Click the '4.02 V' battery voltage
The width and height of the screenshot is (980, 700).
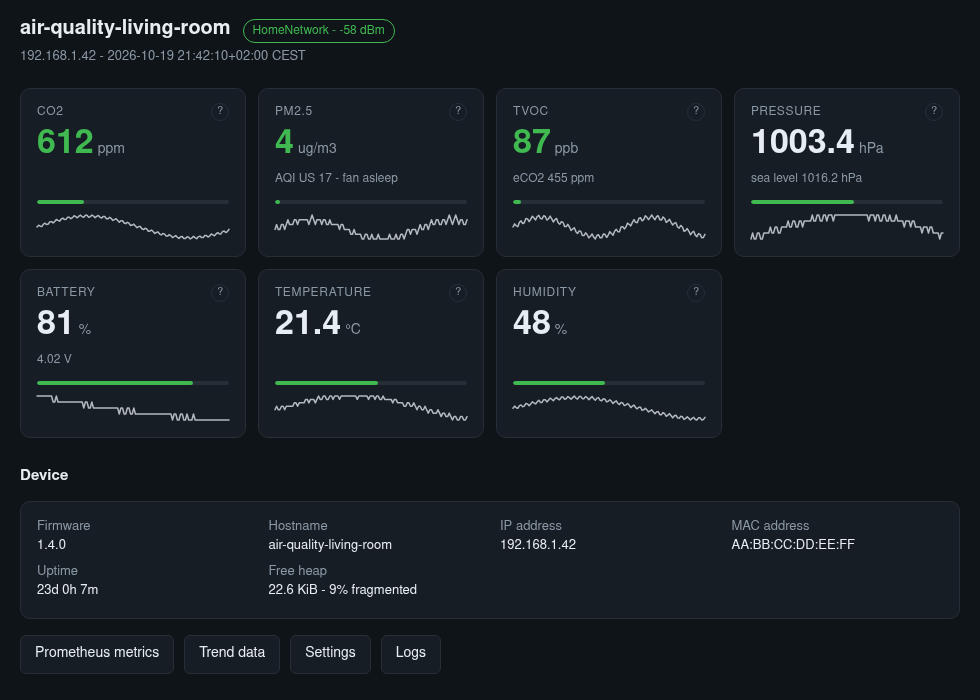tap(54, 359)
